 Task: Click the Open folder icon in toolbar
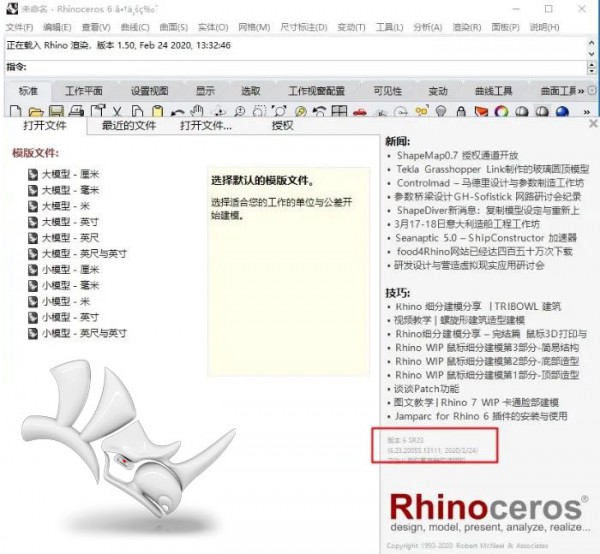coord(36,112)
